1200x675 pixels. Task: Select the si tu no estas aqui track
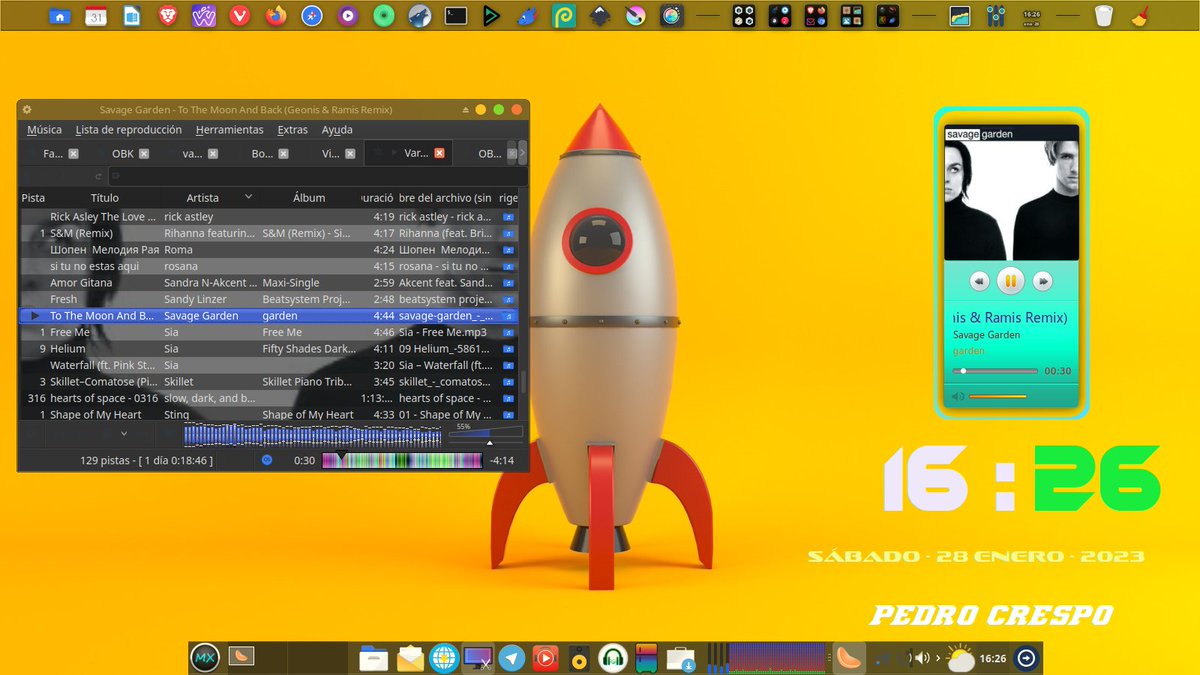(268, 266)
